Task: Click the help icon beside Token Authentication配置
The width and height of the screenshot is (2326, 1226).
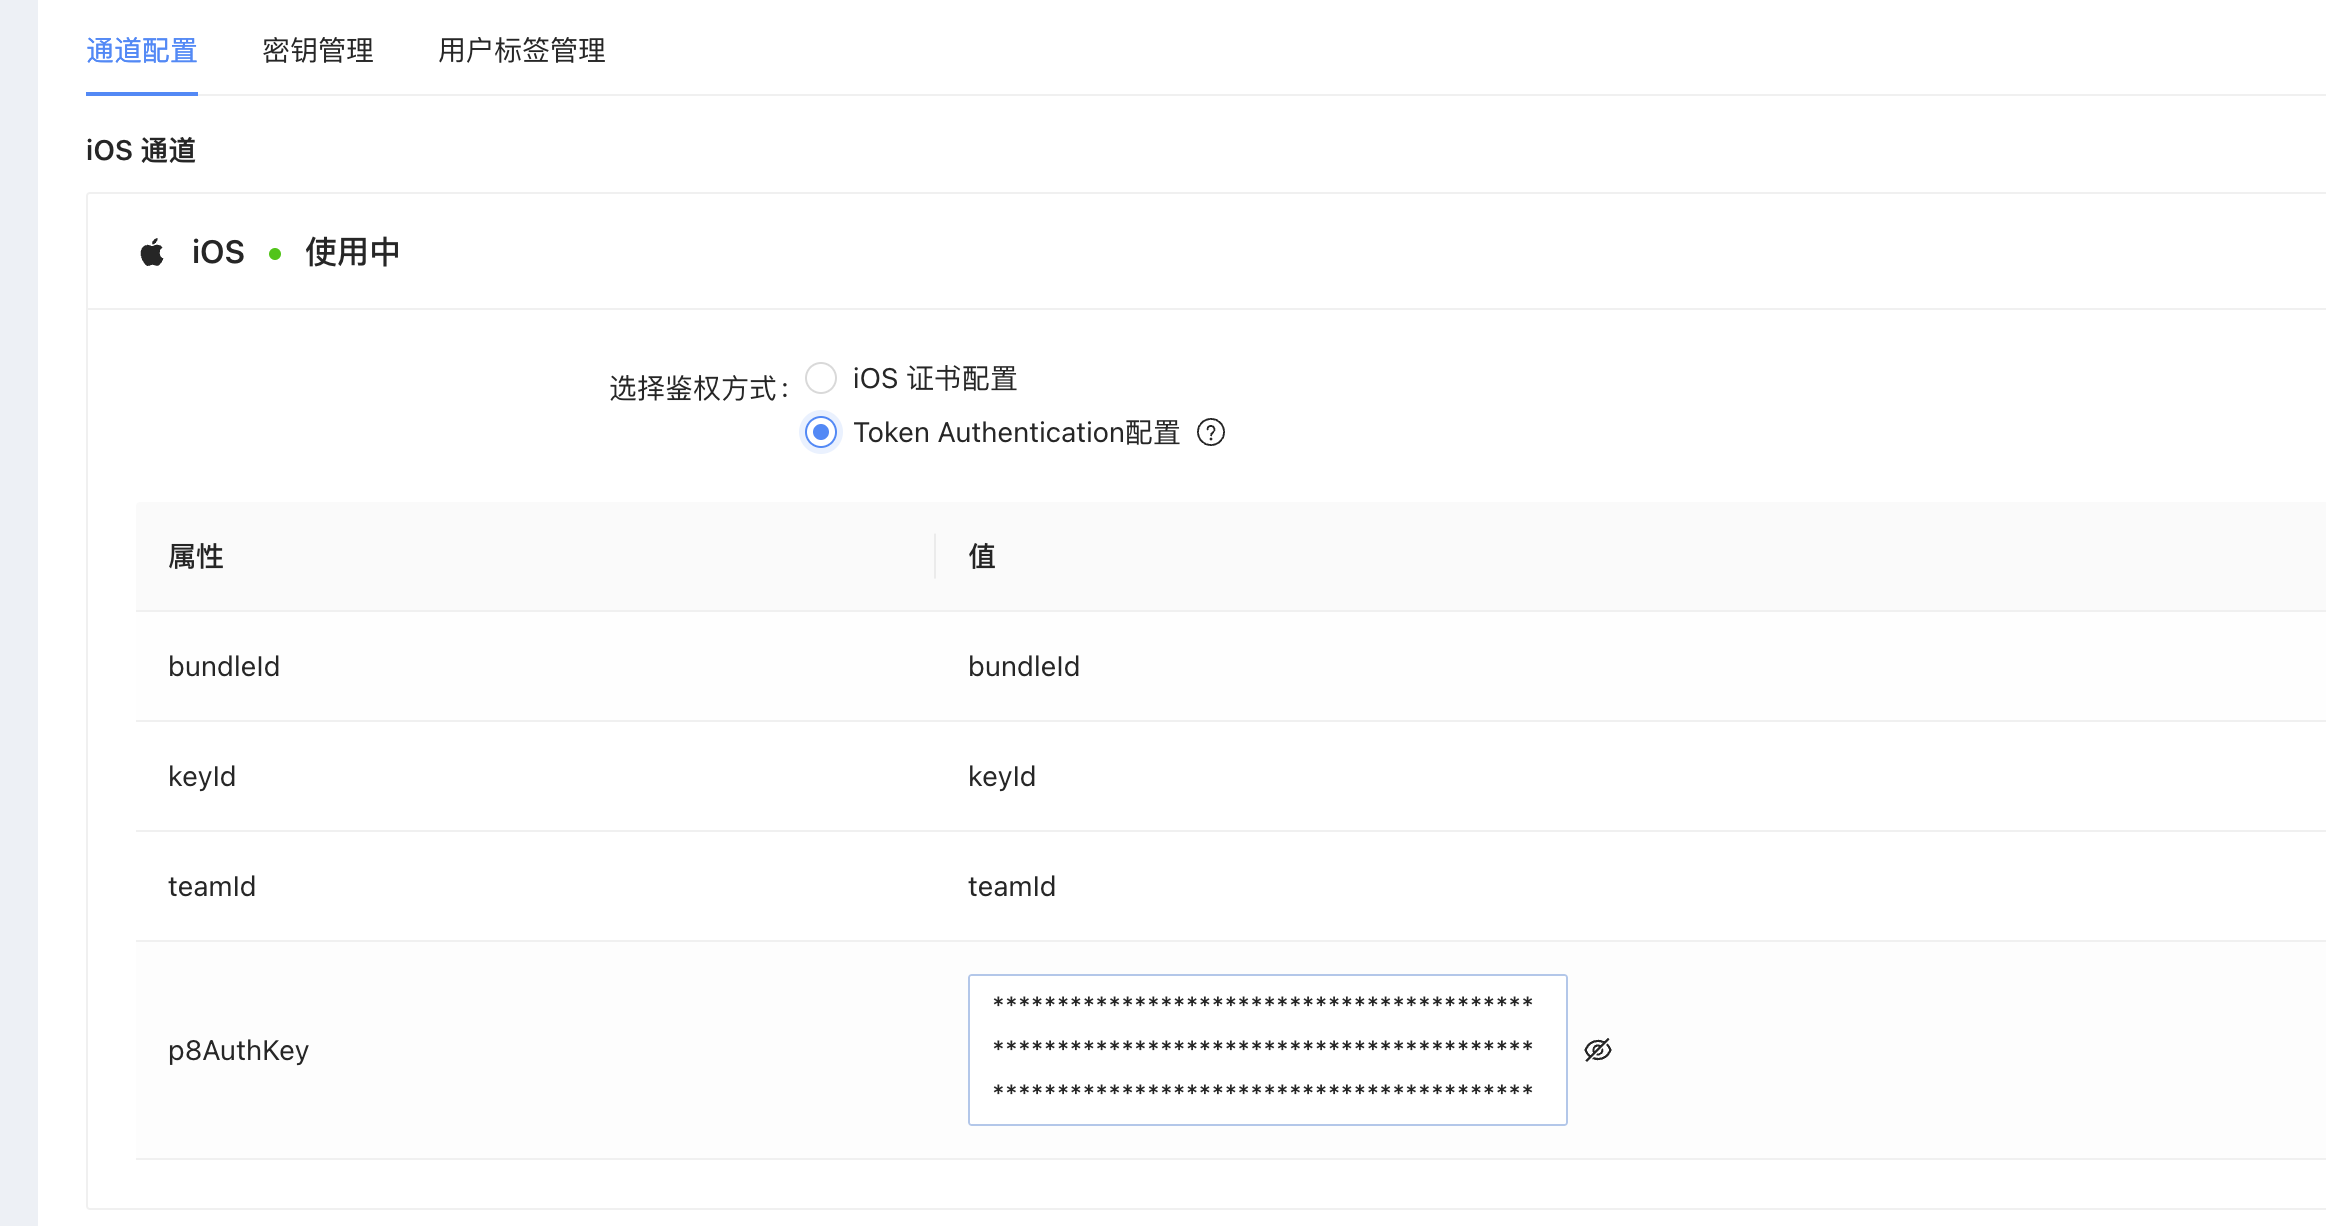Action: click(1211, 432)
